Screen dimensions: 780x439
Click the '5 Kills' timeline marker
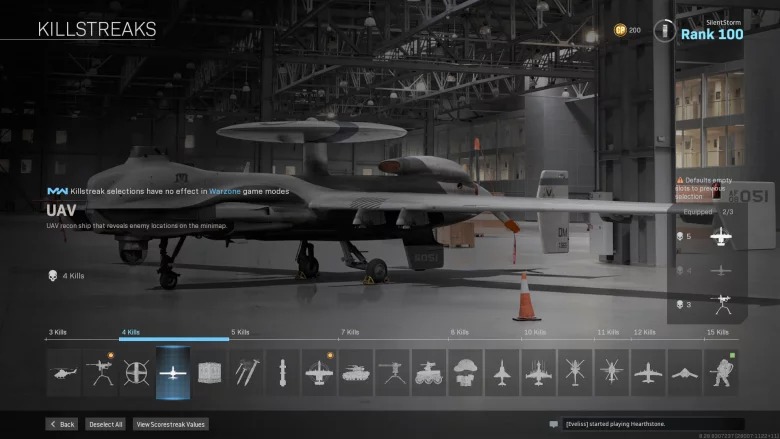[x=240, y=332]
